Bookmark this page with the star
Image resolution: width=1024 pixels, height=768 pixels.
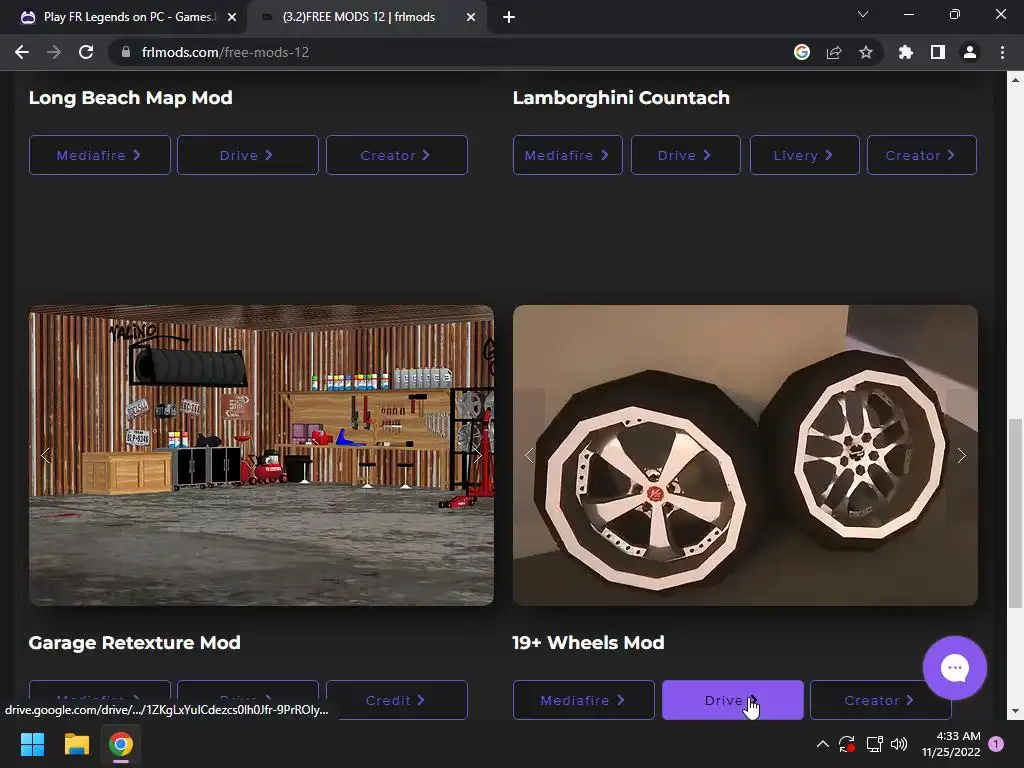point(866,52)
